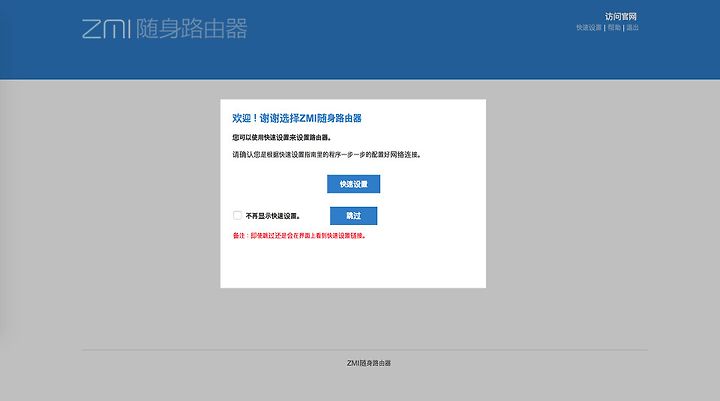The image size is (720, 401).
Task: Click the line 您可以使用快速设置来设置路由器
Action: (x=282, y=137)
